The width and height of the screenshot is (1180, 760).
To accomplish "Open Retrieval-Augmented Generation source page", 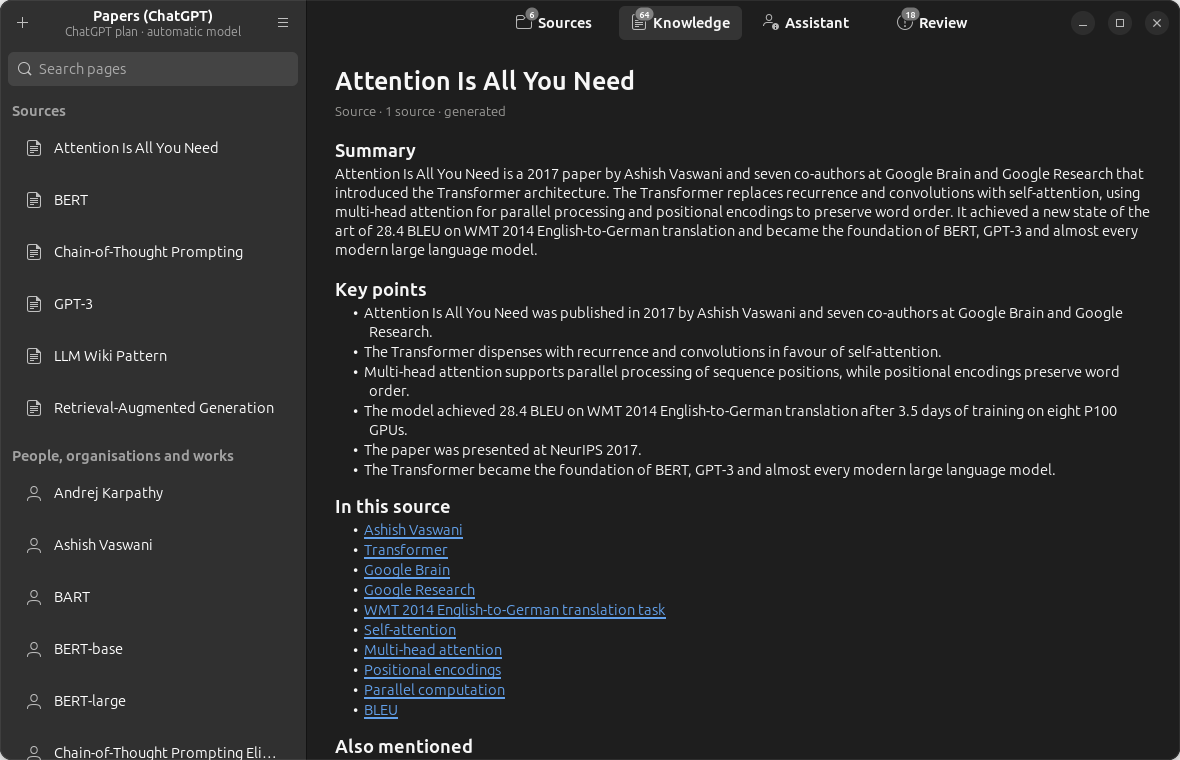I will coord(153,408).
